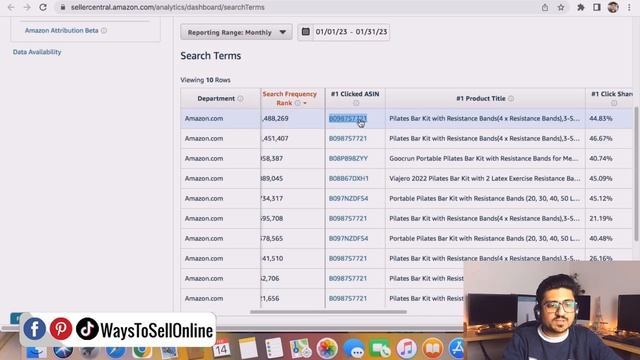Image resolution: width=640 pixels, height=360 pixels.
Task: Open Notes app in the Dock
Action: click(248, 348)
